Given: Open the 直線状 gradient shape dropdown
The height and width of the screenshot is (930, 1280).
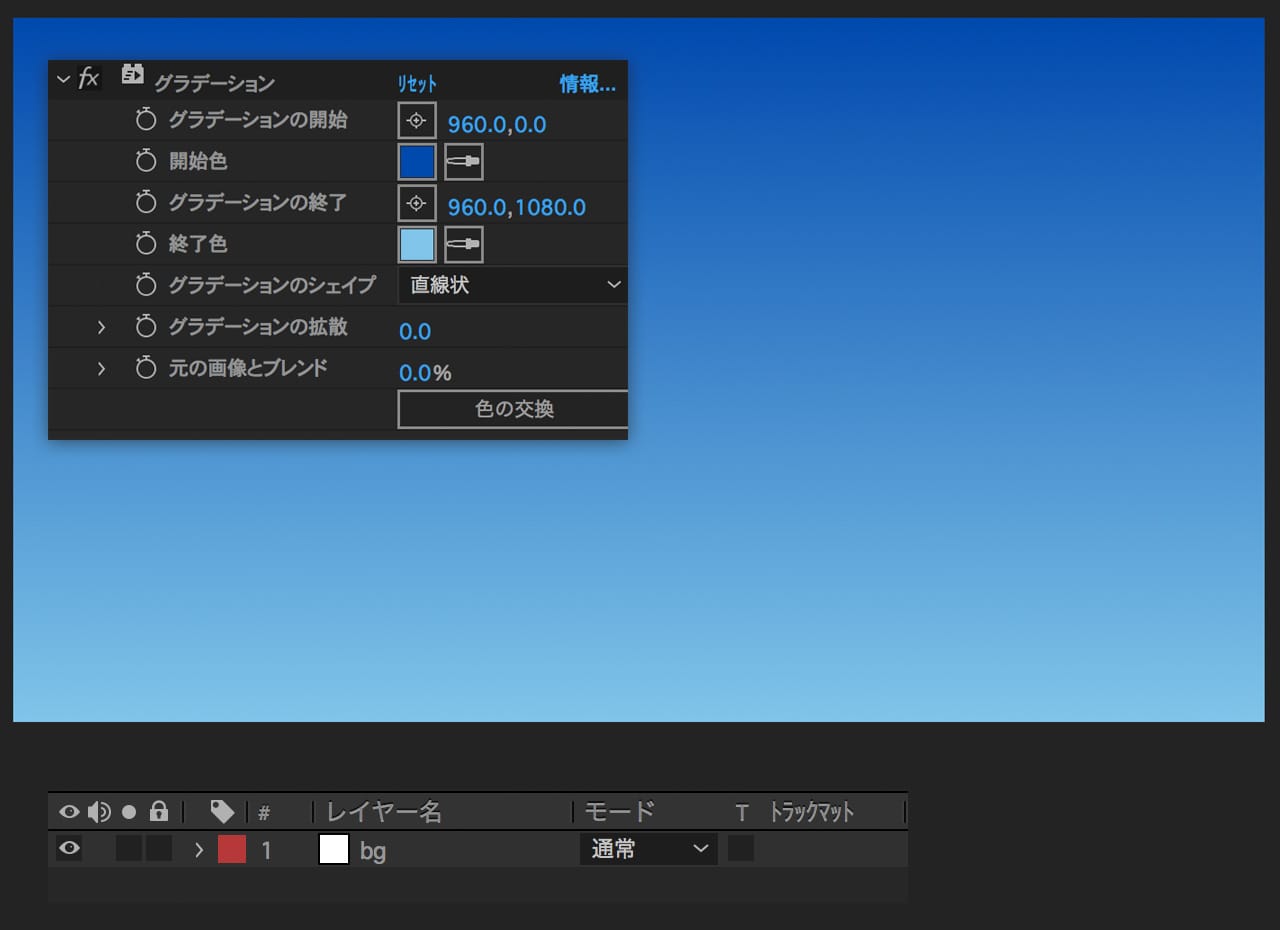Looking at the screenshot, I should tap(514, 286).
